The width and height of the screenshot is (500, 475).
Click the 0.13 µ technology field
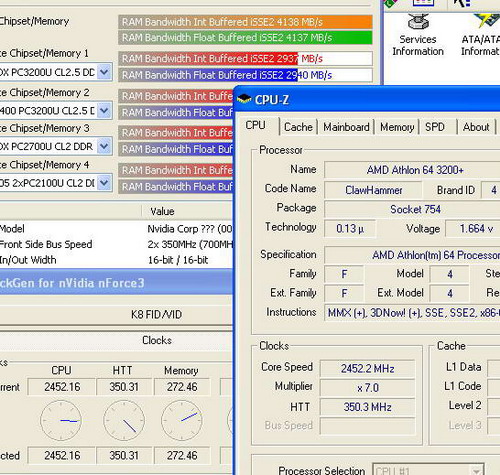[x=350, y=229]
